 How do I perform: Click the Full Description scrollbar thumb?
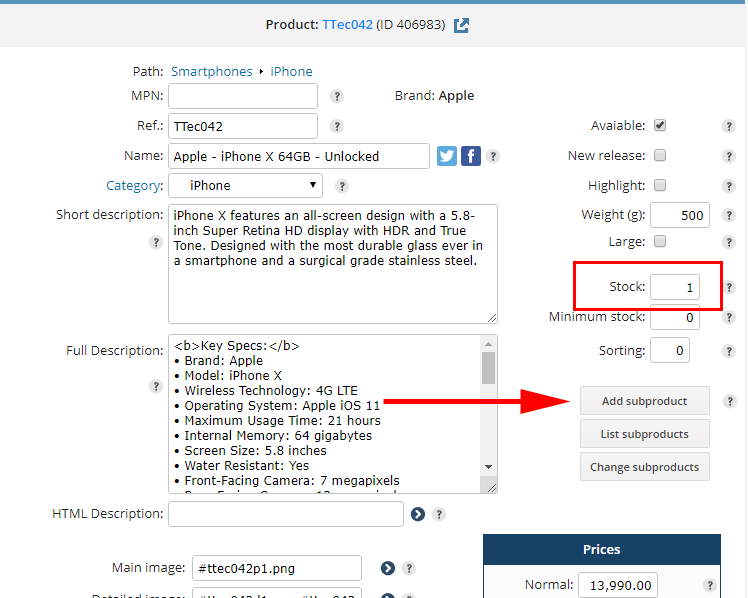coord(488,368)
